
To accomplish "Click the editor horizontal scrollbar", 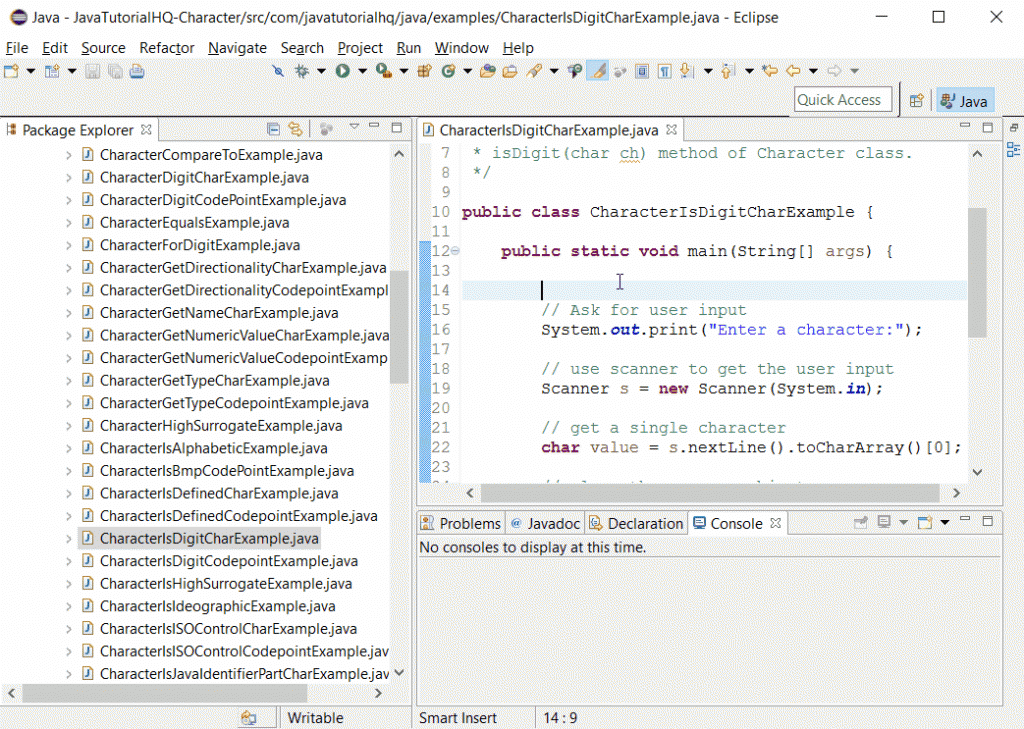I will click(x=710, y=493).
